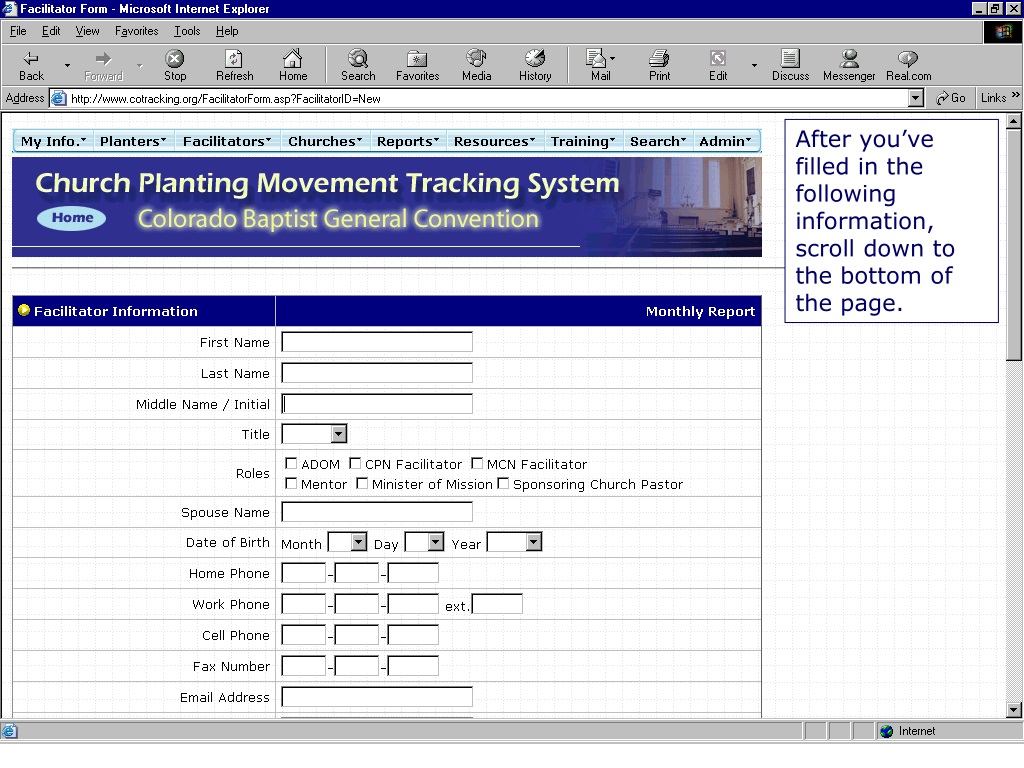Screen dimensions: 1024x768
Task: Open the View menu
Action: point(88,31)
